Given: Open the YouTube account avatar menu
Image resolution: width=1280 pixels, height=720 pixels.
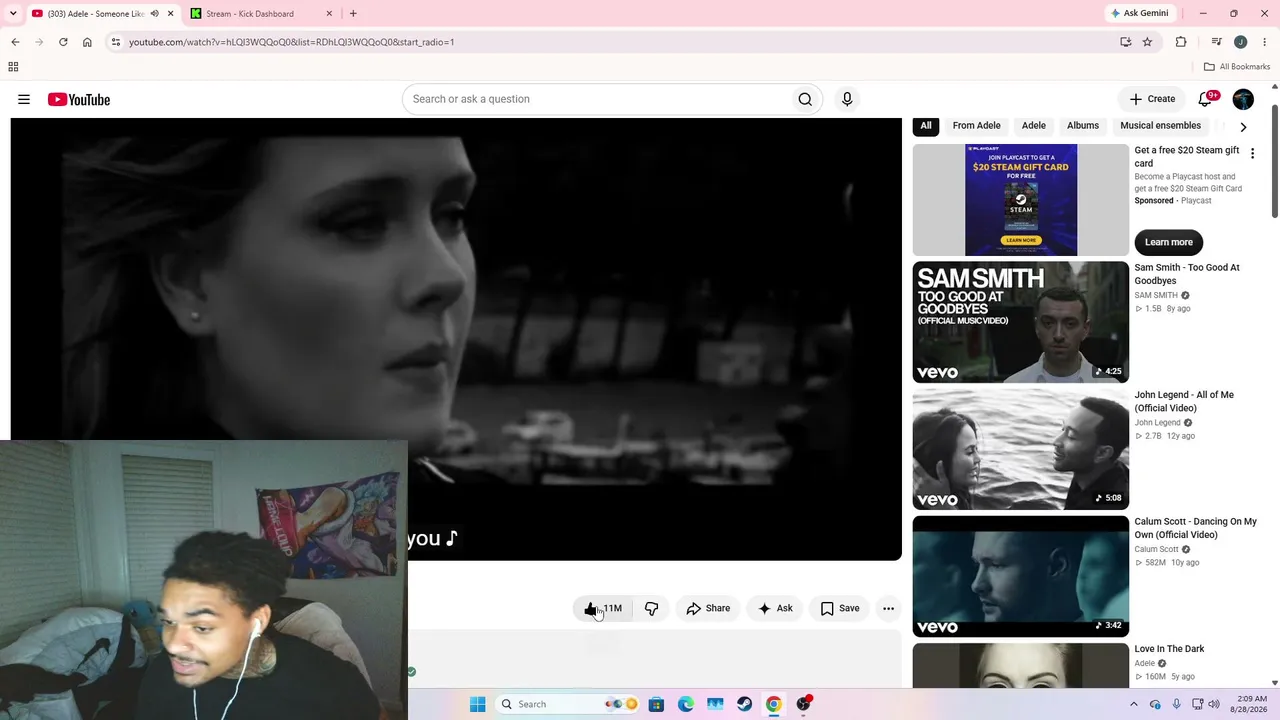Looking at the screenshot, I should 1243,99.
